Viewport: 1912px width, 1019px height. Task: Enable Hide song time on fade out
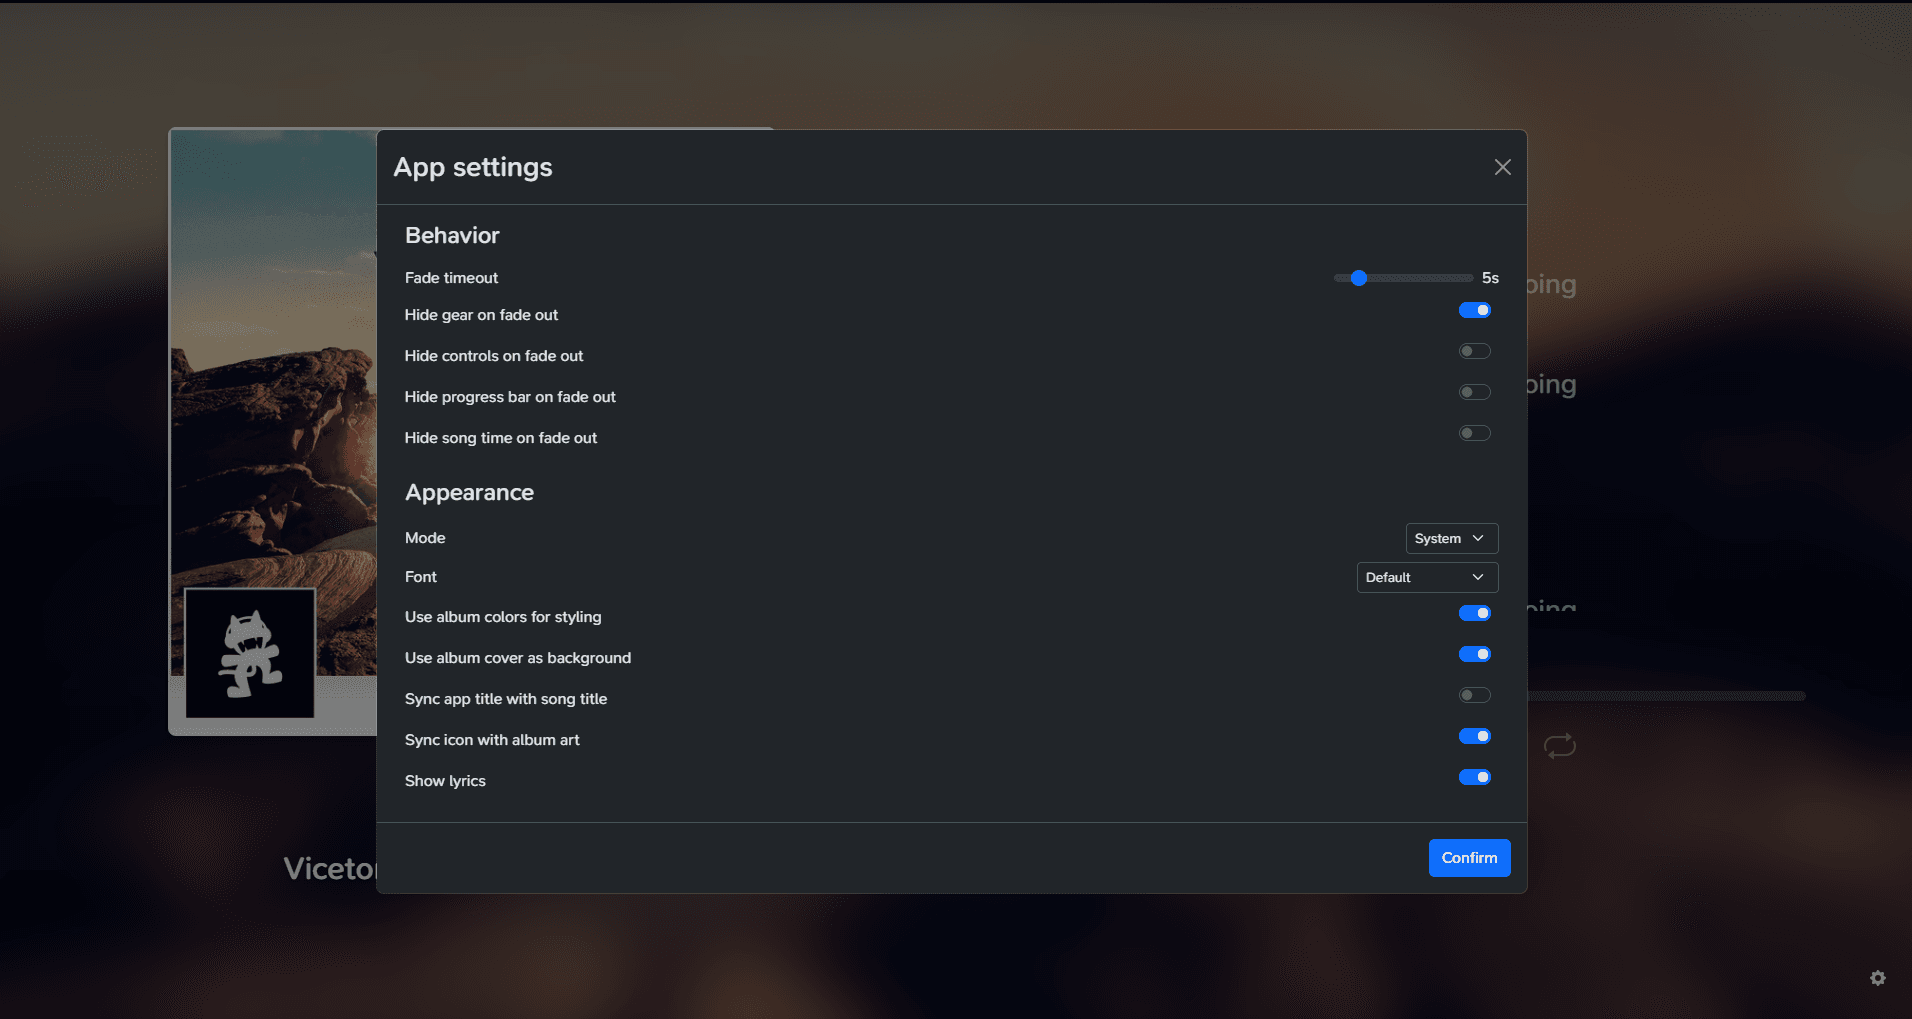click(1474, 433)
